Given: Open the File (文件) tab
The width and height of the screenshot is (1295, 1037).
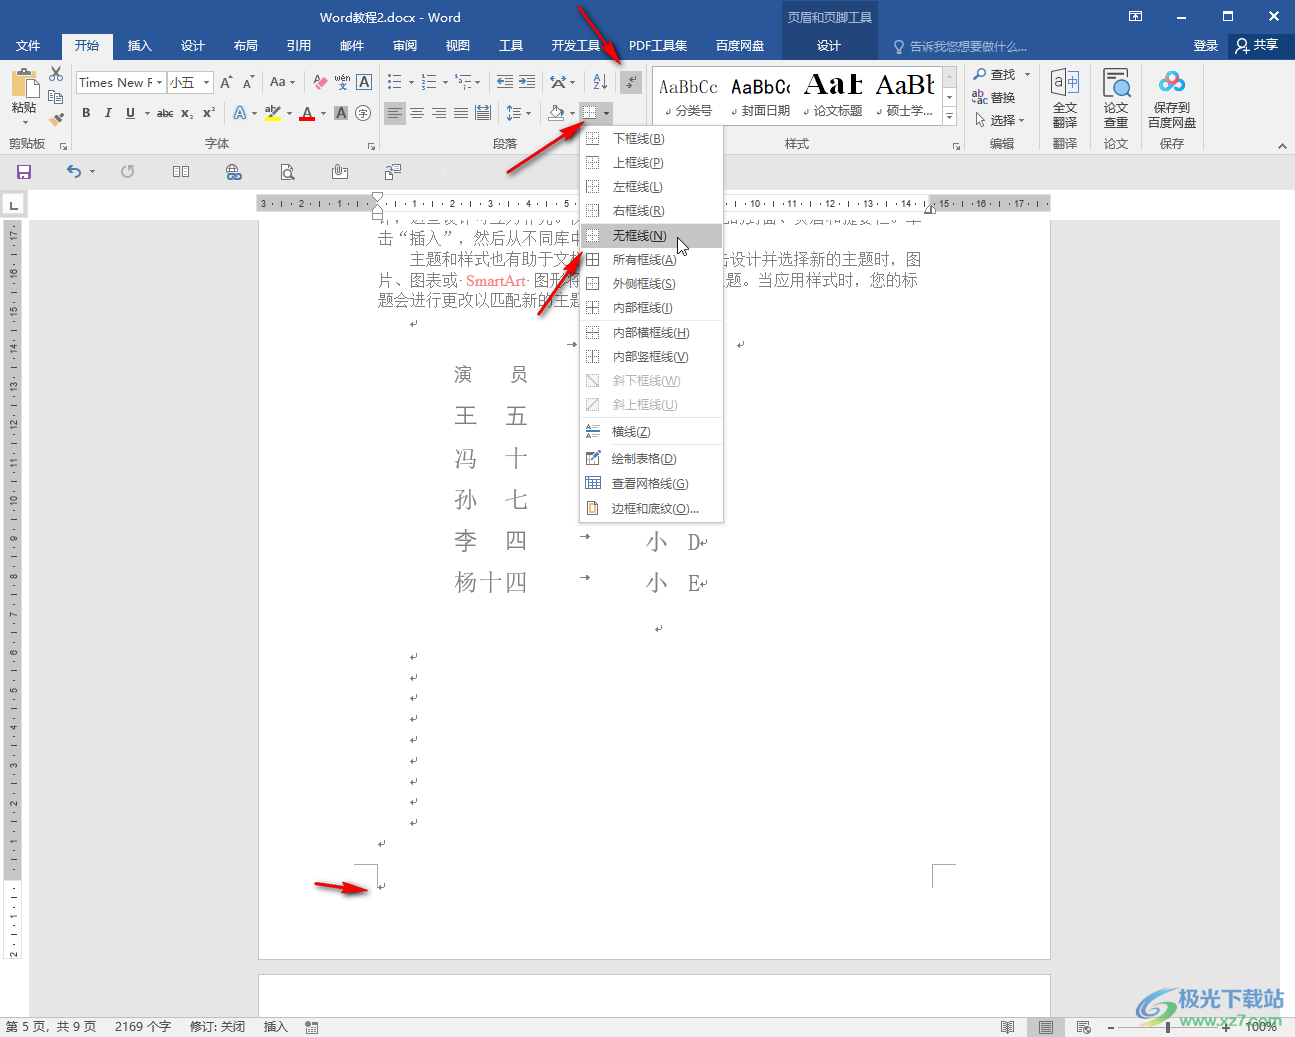Looking at the screenshot, I should point(28,46).
